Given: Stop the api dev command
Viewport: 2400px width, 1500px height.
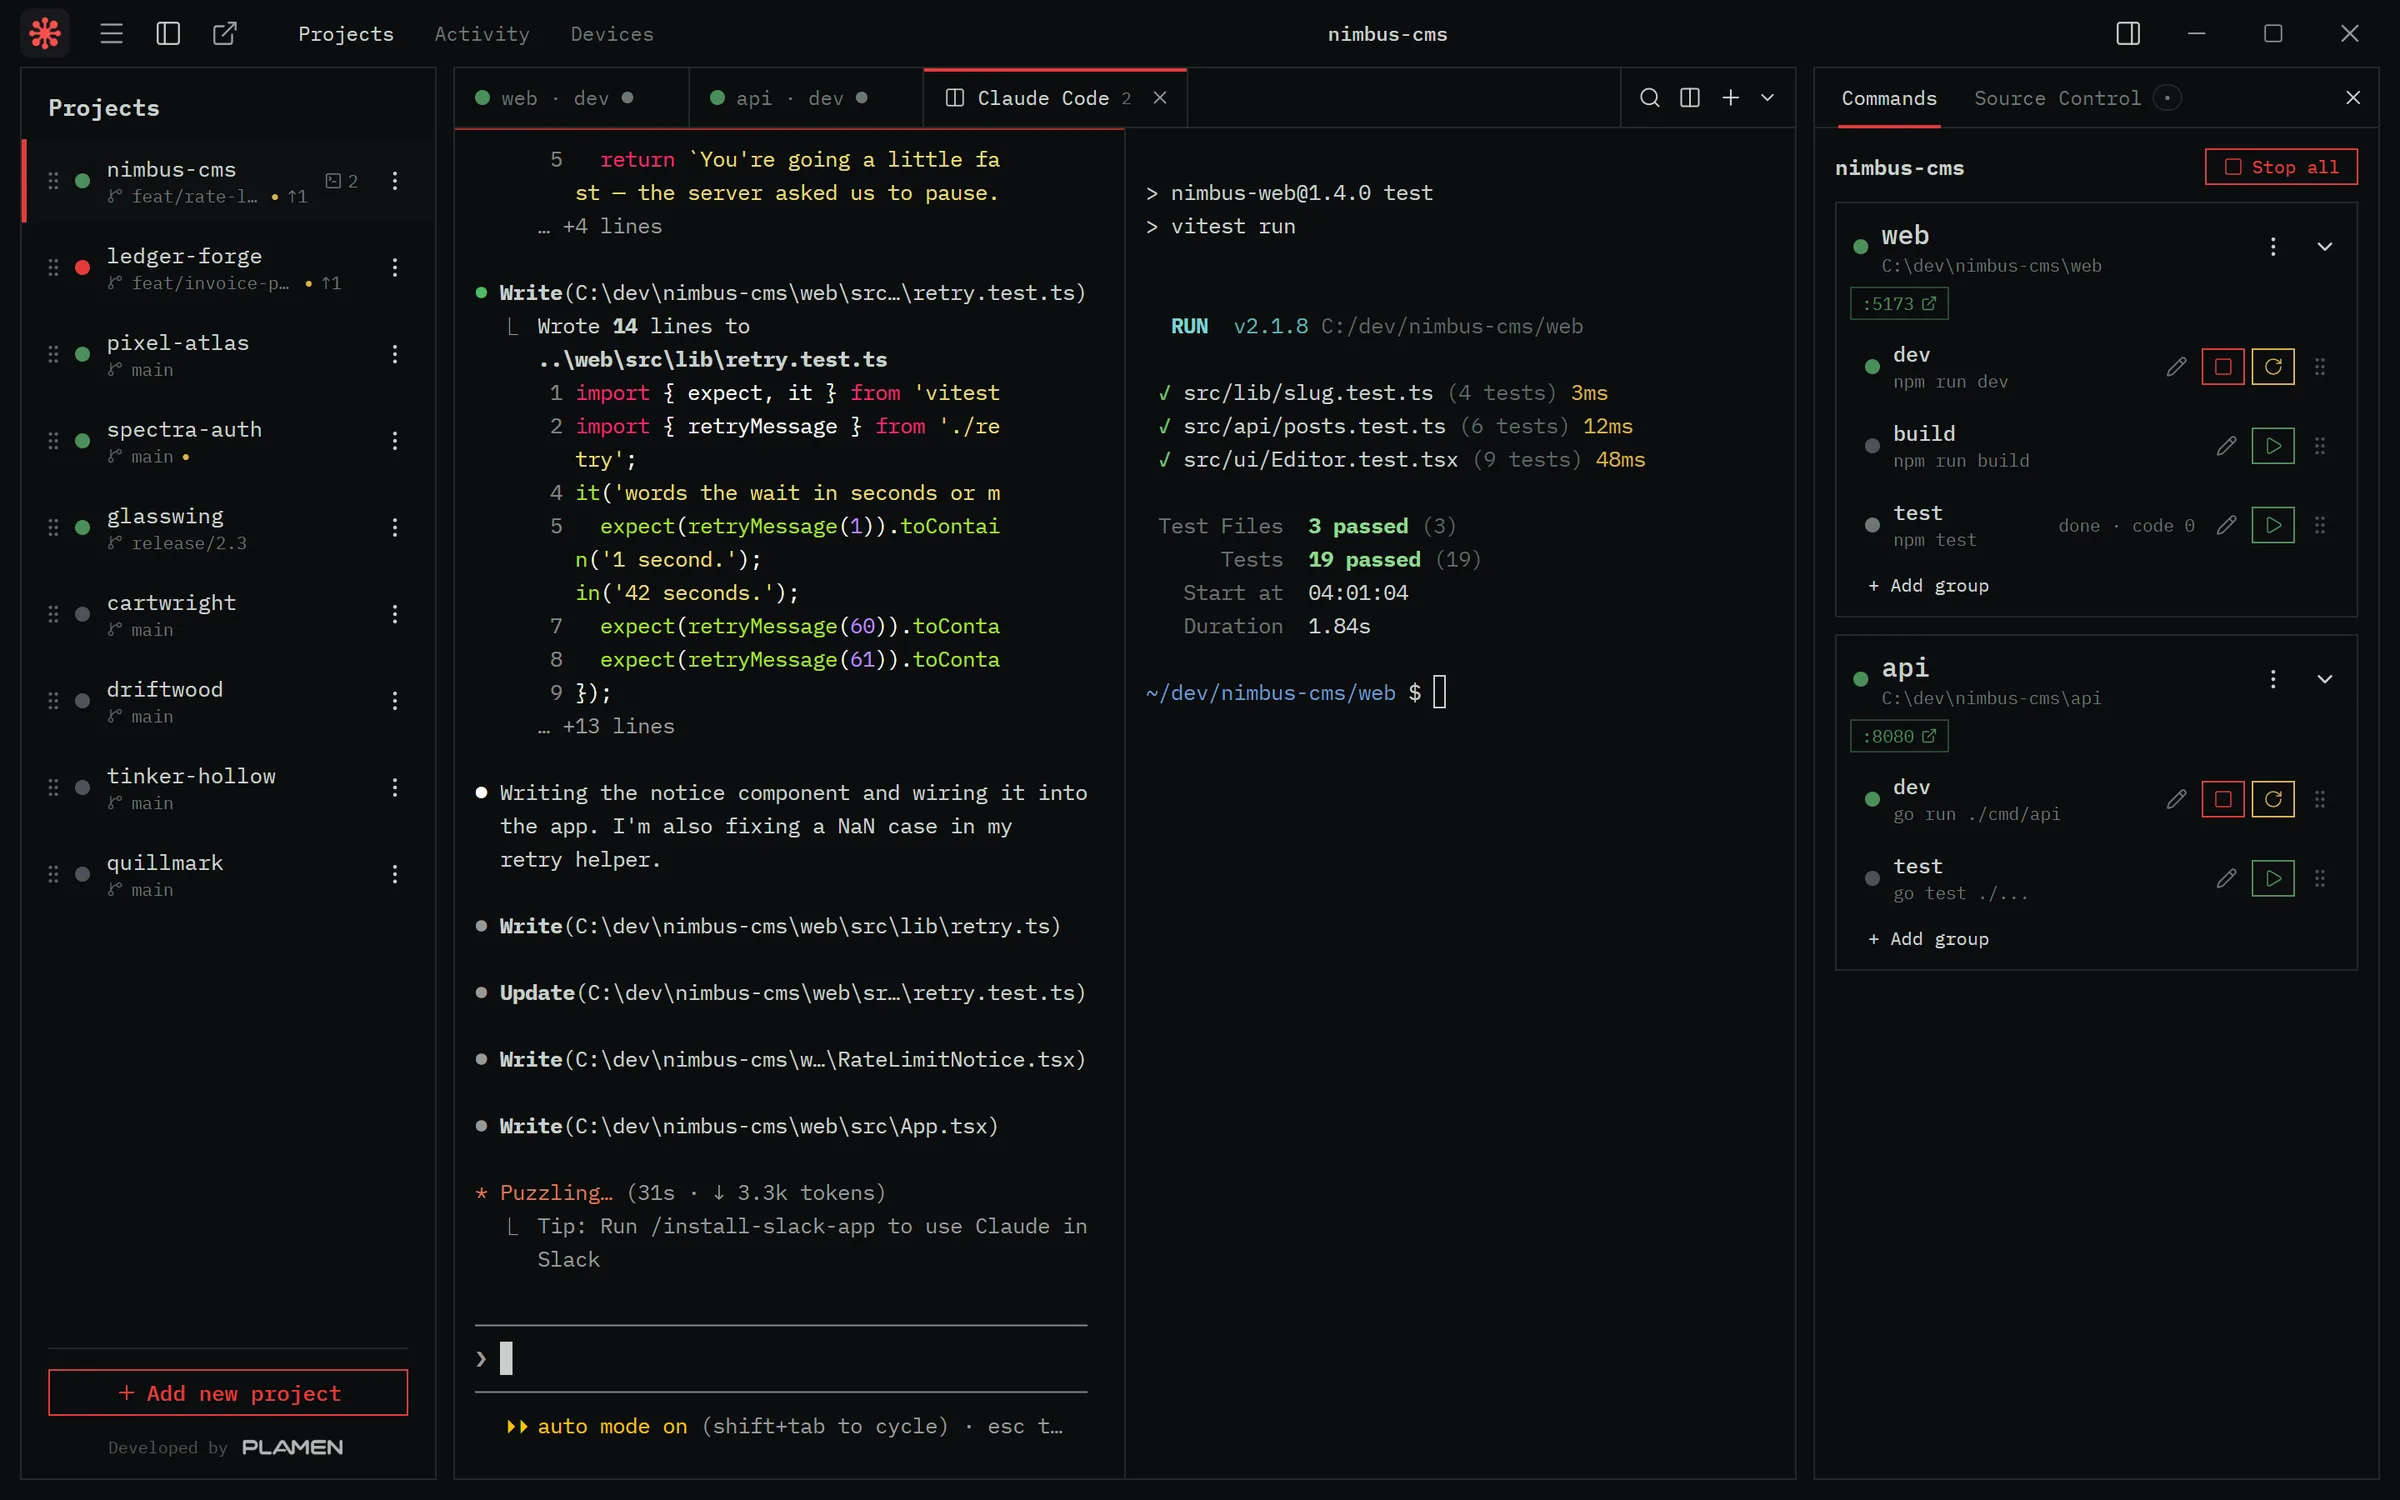Looking at the screenshot, I should point(2223,799).
